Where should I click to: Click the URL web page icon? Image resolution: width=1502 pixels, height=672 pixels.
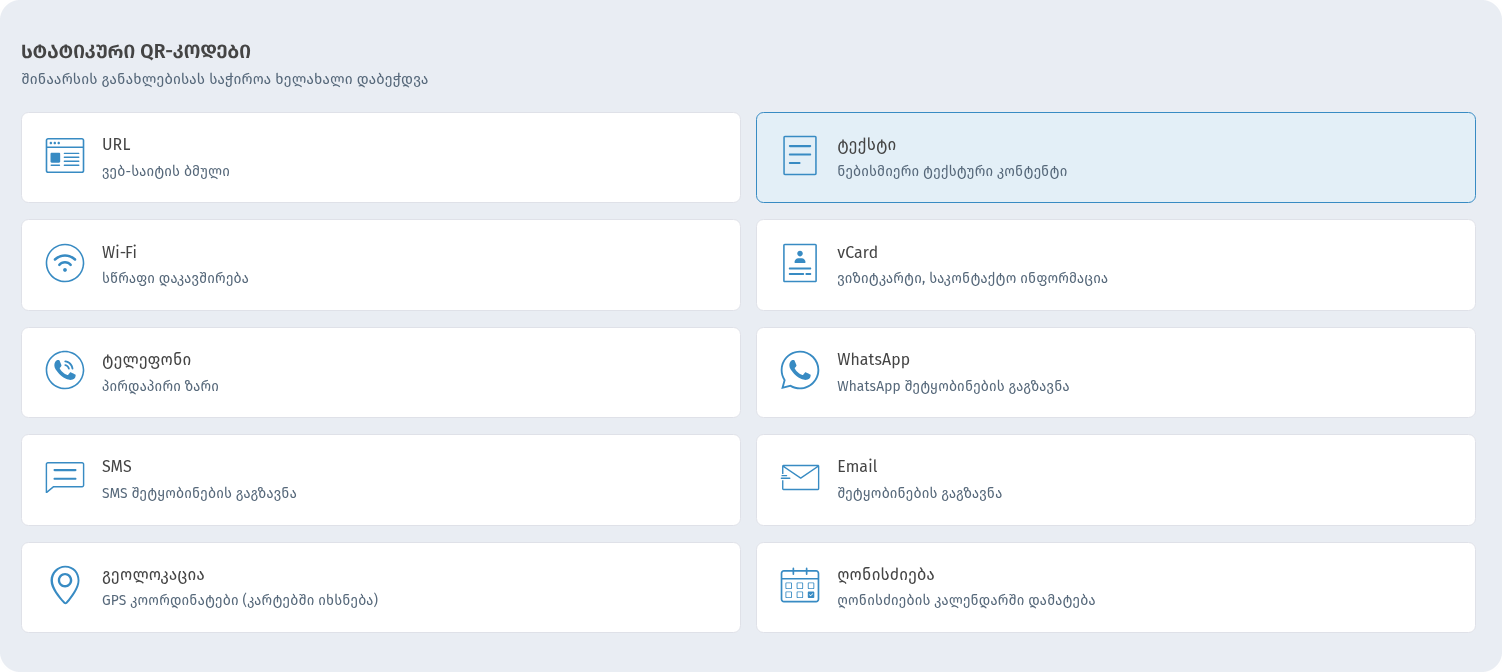click(x=65, y=156)
